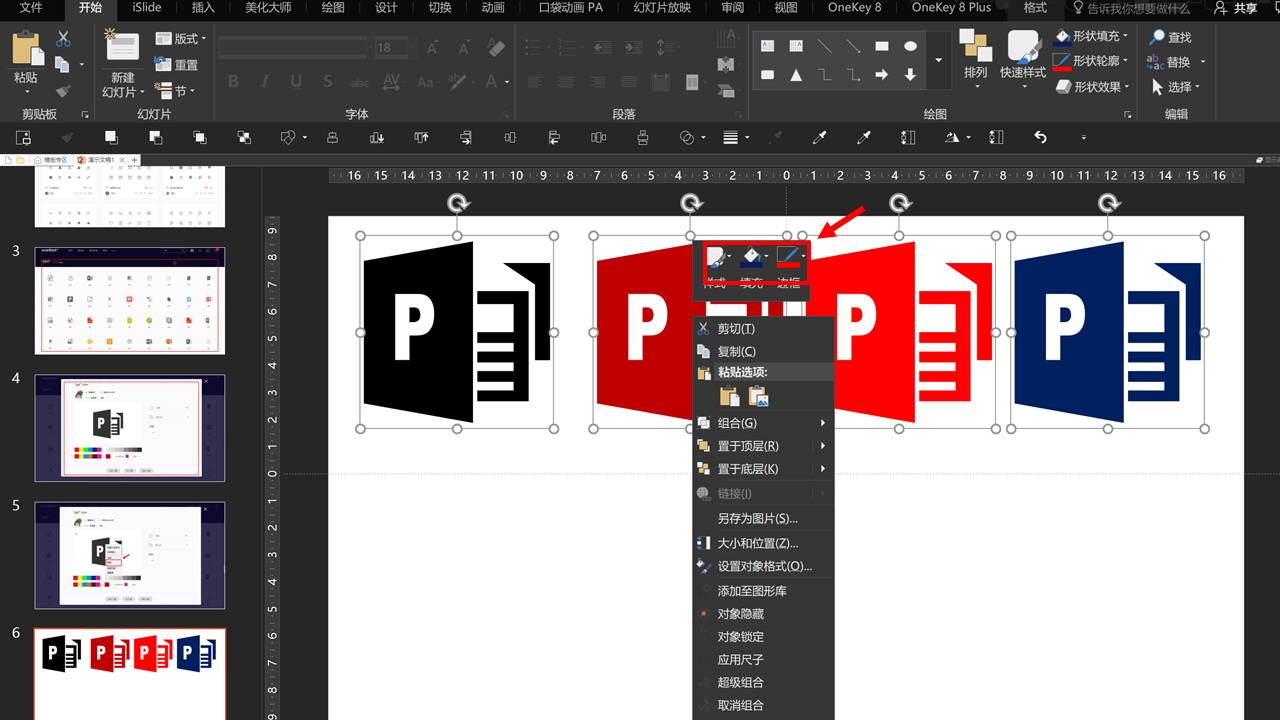
Task: Select the navy blue PowerPoint icon on slide
Action: (x=1107, y=332)
